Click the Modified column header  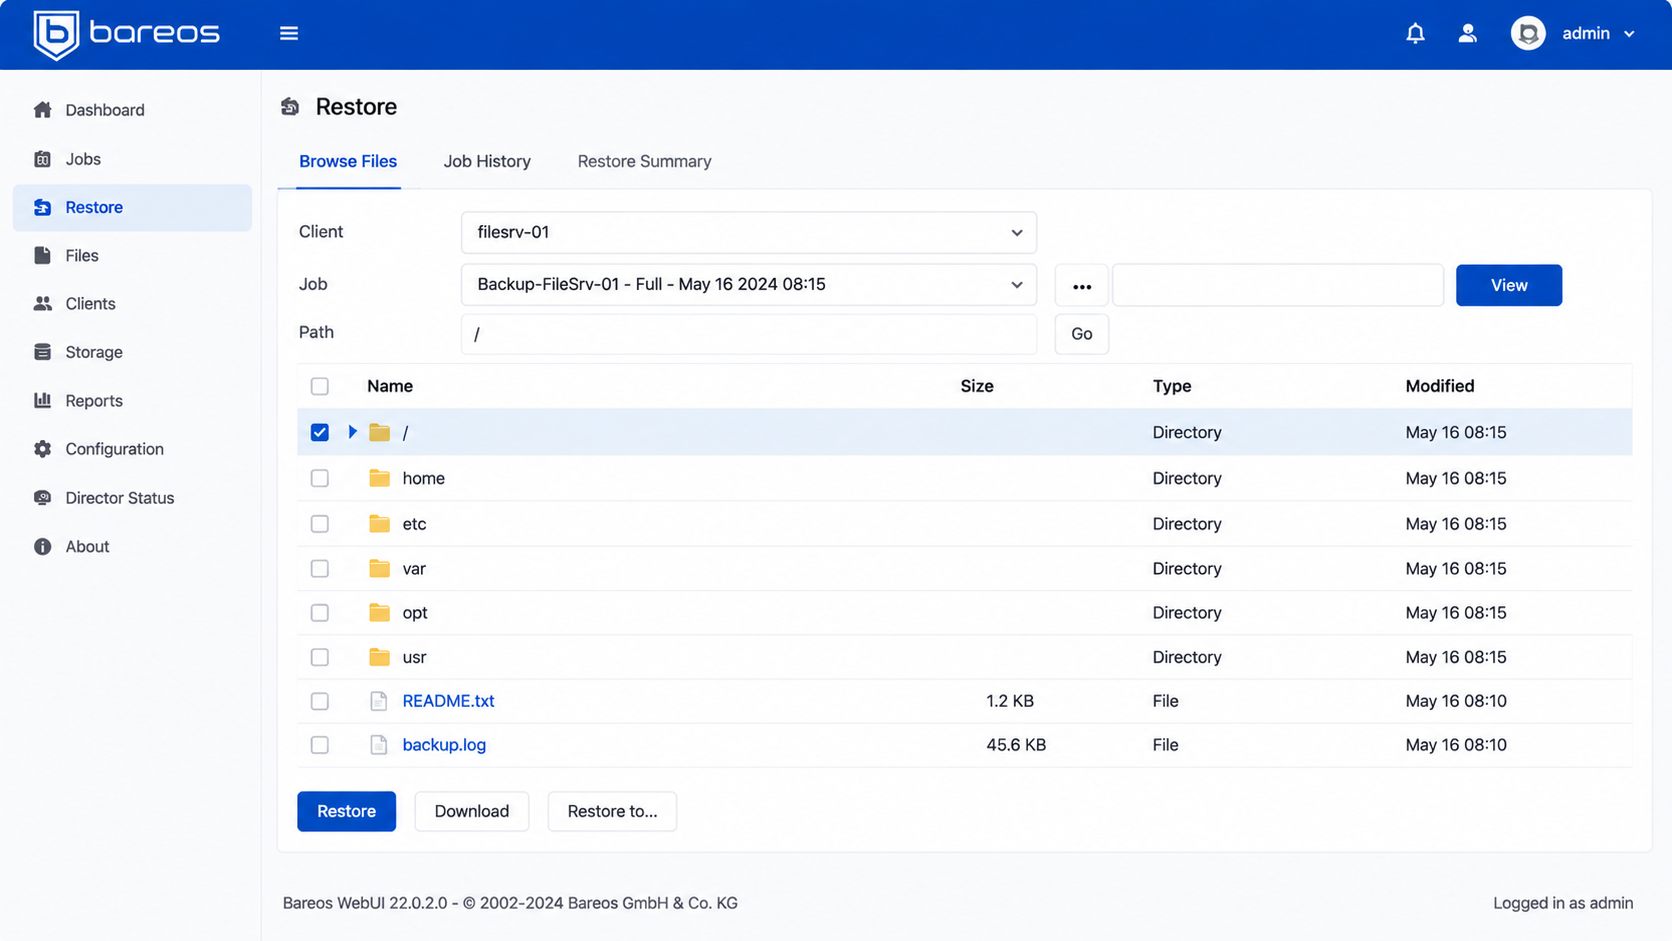tap(1439, 386)
